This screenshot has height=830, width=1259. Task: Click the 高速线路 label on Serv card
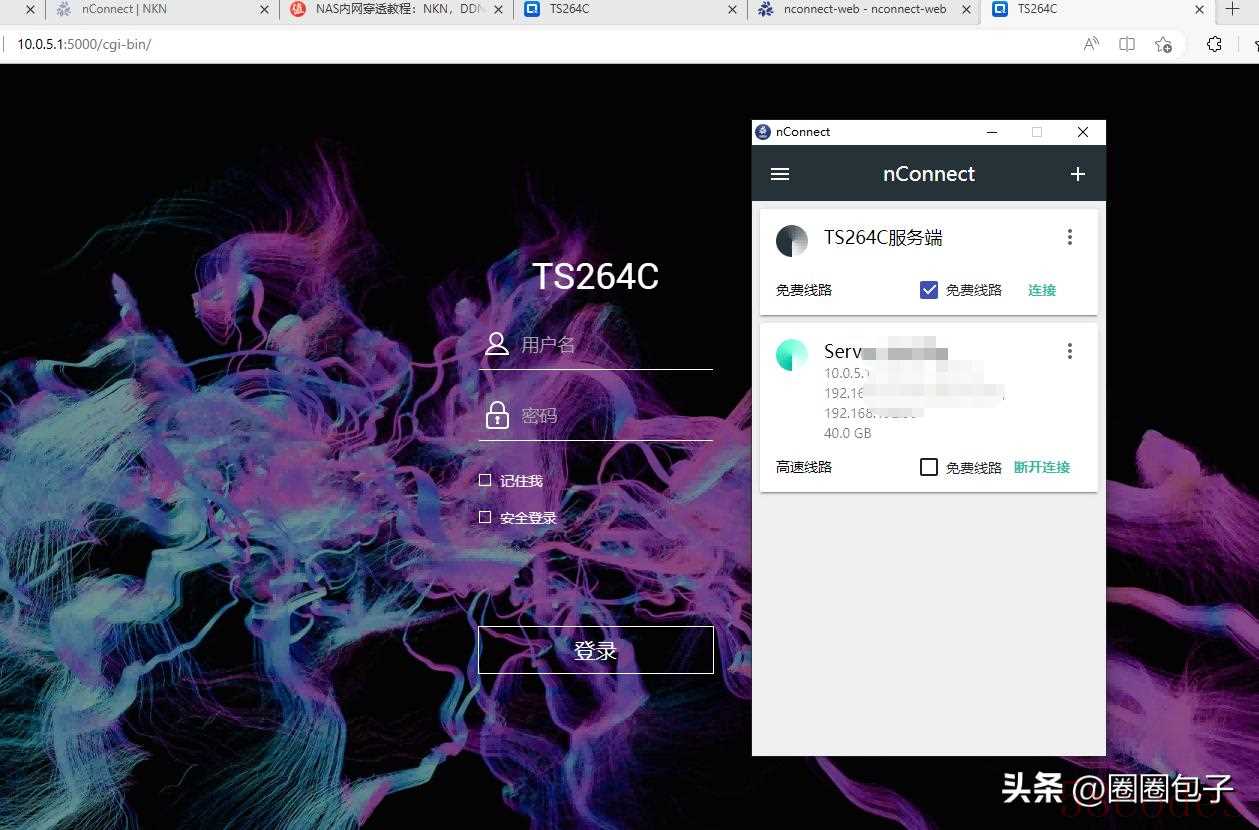[804, 467]
